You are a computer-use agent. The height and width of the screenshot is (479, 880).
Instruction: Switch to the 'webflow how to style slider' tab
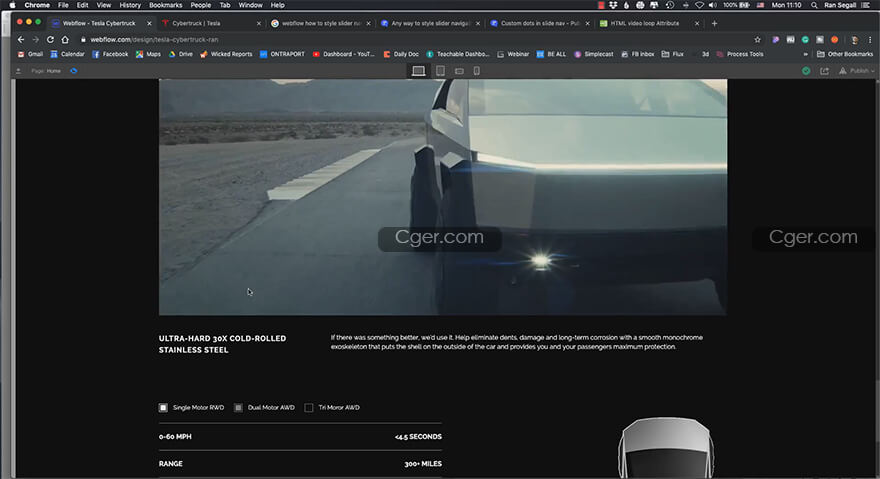(x=320, y=23)
